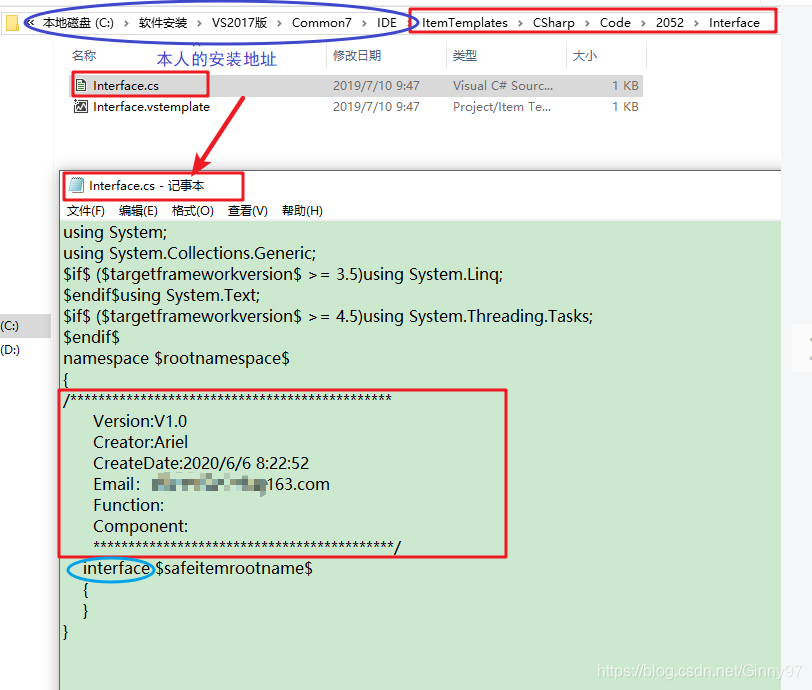This screenshot has width=812, height=690.
Task: Click the 'Email:' comment line
Action: point(211,484)
